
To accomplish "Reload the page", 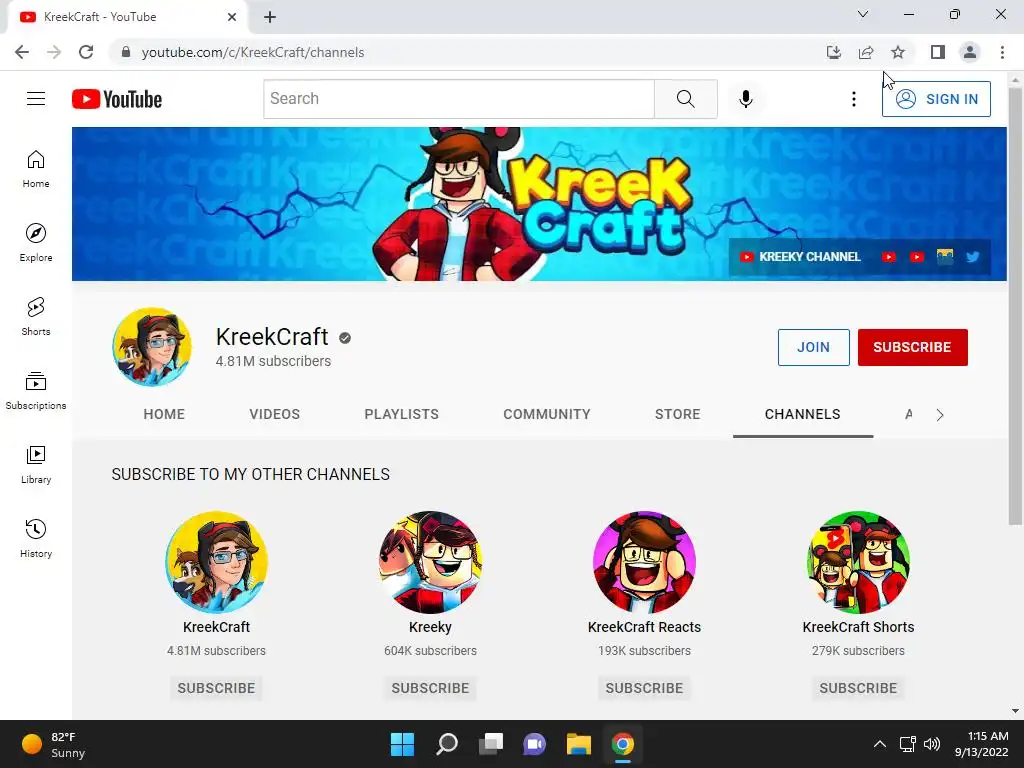I will (x=86, y=52).
